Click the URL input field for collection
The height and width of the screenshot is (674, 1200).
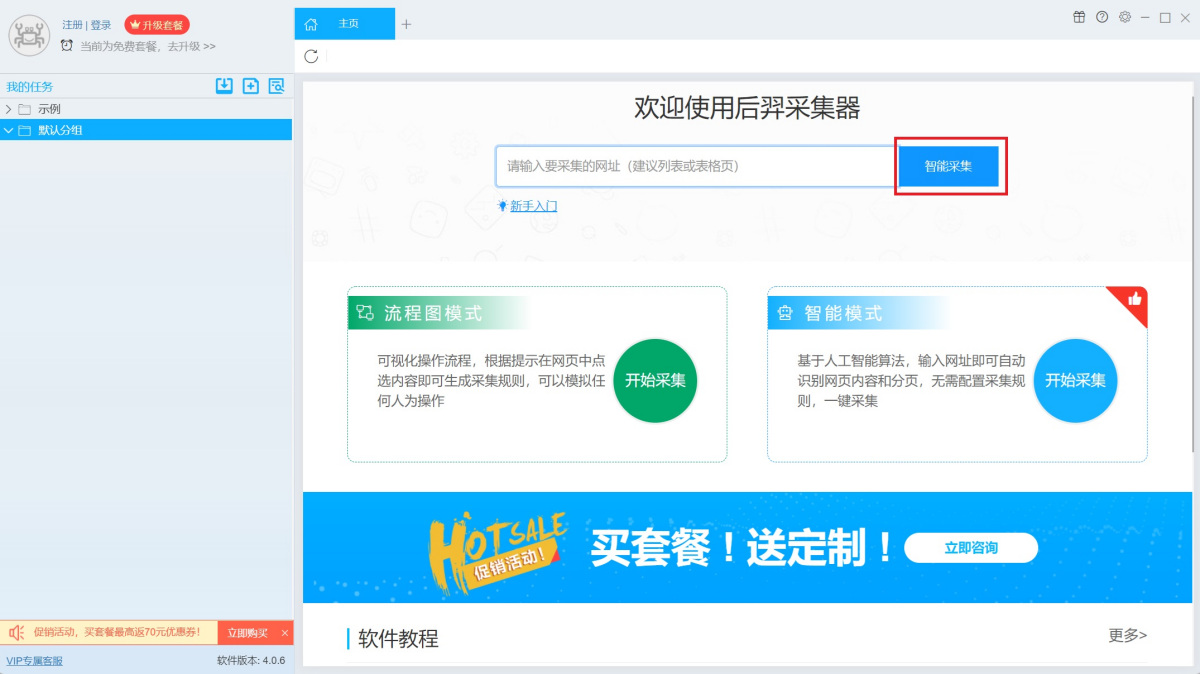click(695, 166)
